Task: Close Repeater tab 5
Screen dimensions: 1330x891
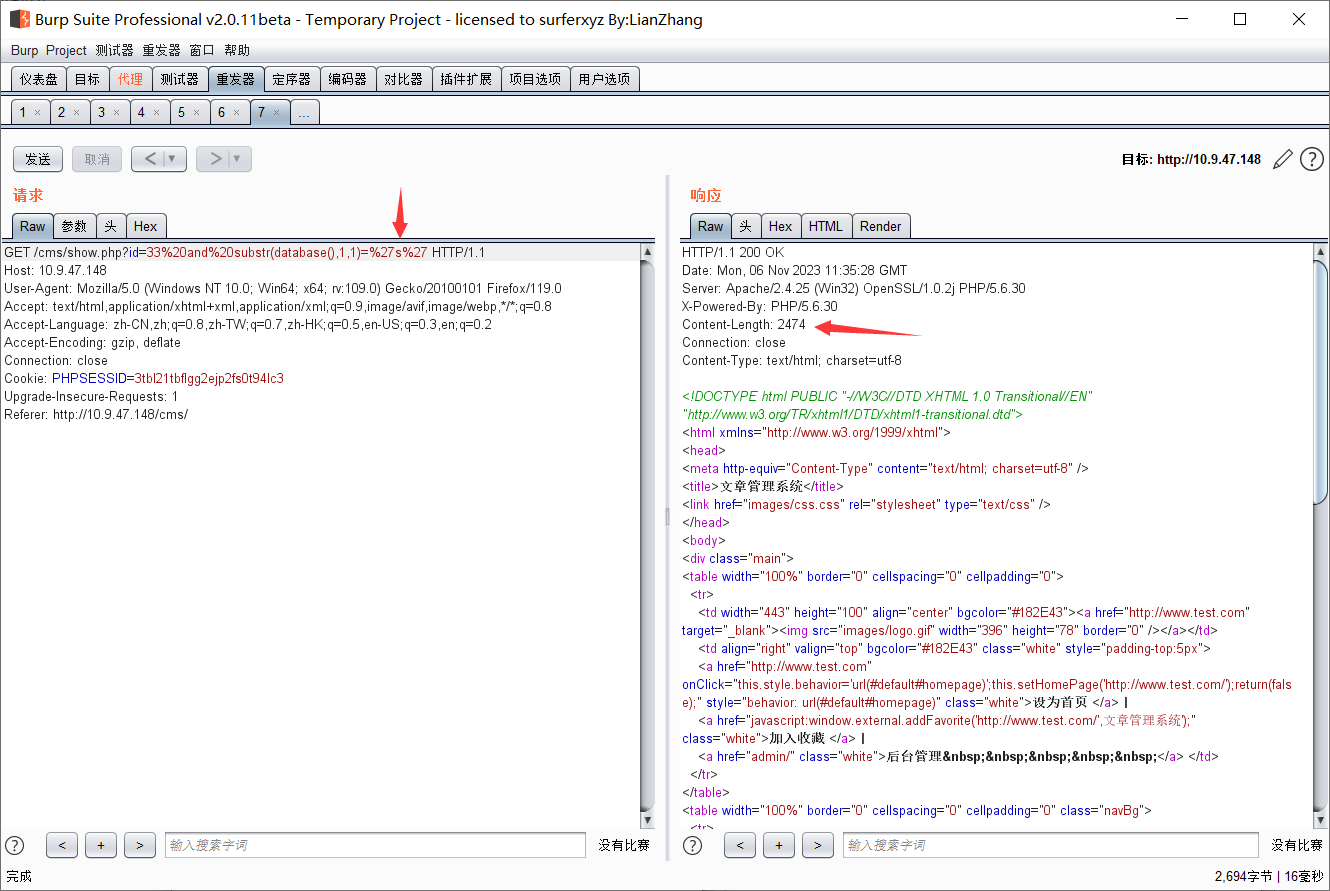Action: tap(197, 113)
